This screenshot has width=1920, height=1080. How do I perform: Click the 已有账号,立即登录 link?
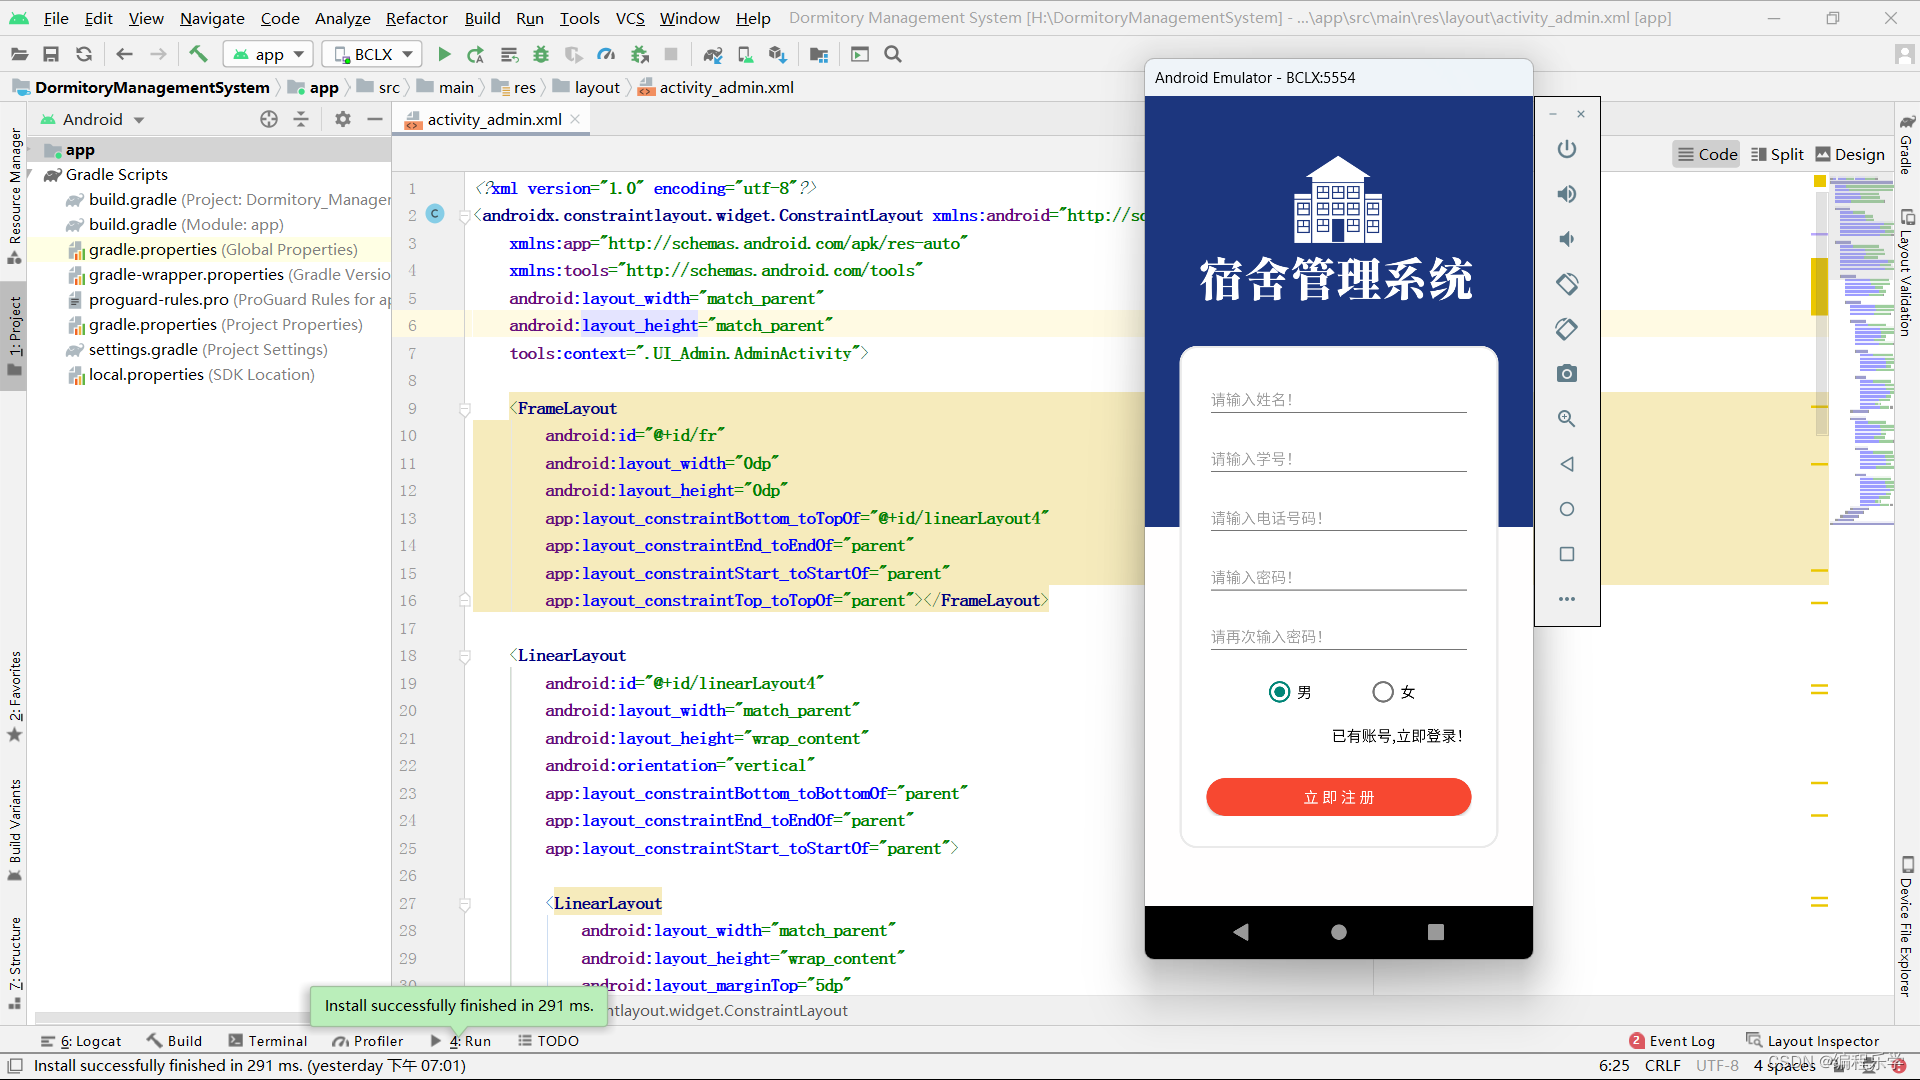click(x=1397, y=735)
